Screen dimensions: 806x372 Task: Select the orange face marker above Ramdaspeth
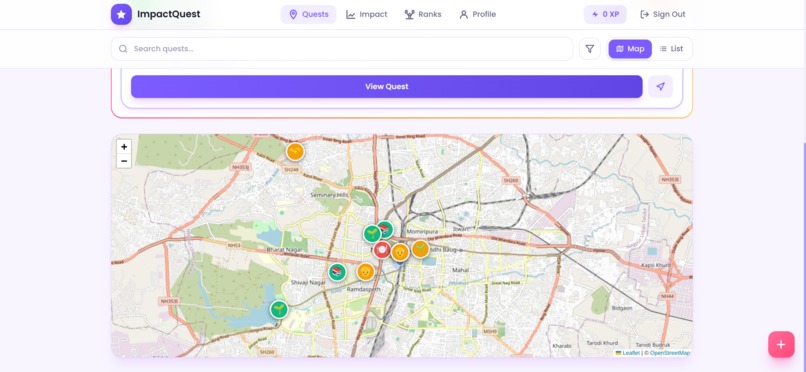click(365, 272)
